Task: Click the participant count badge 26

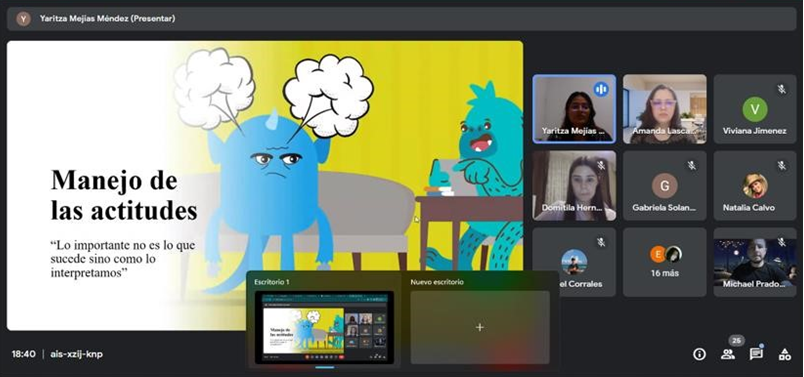Action: click(737, 341)
